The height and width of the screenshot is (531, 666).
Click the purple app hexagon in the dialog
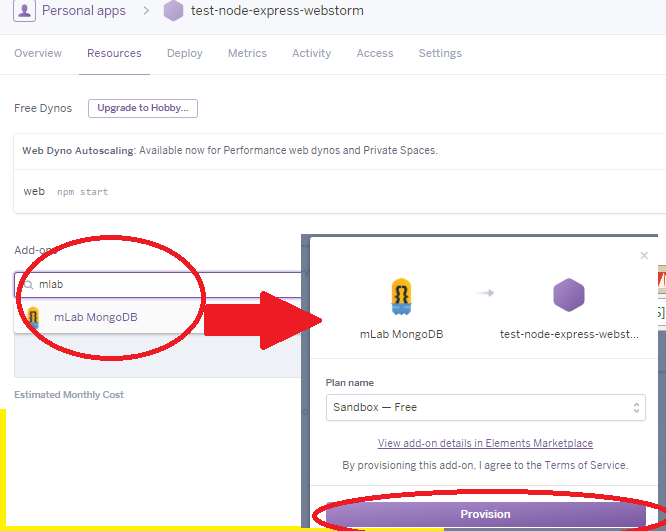pyautogui.click(x=568, y=296)
